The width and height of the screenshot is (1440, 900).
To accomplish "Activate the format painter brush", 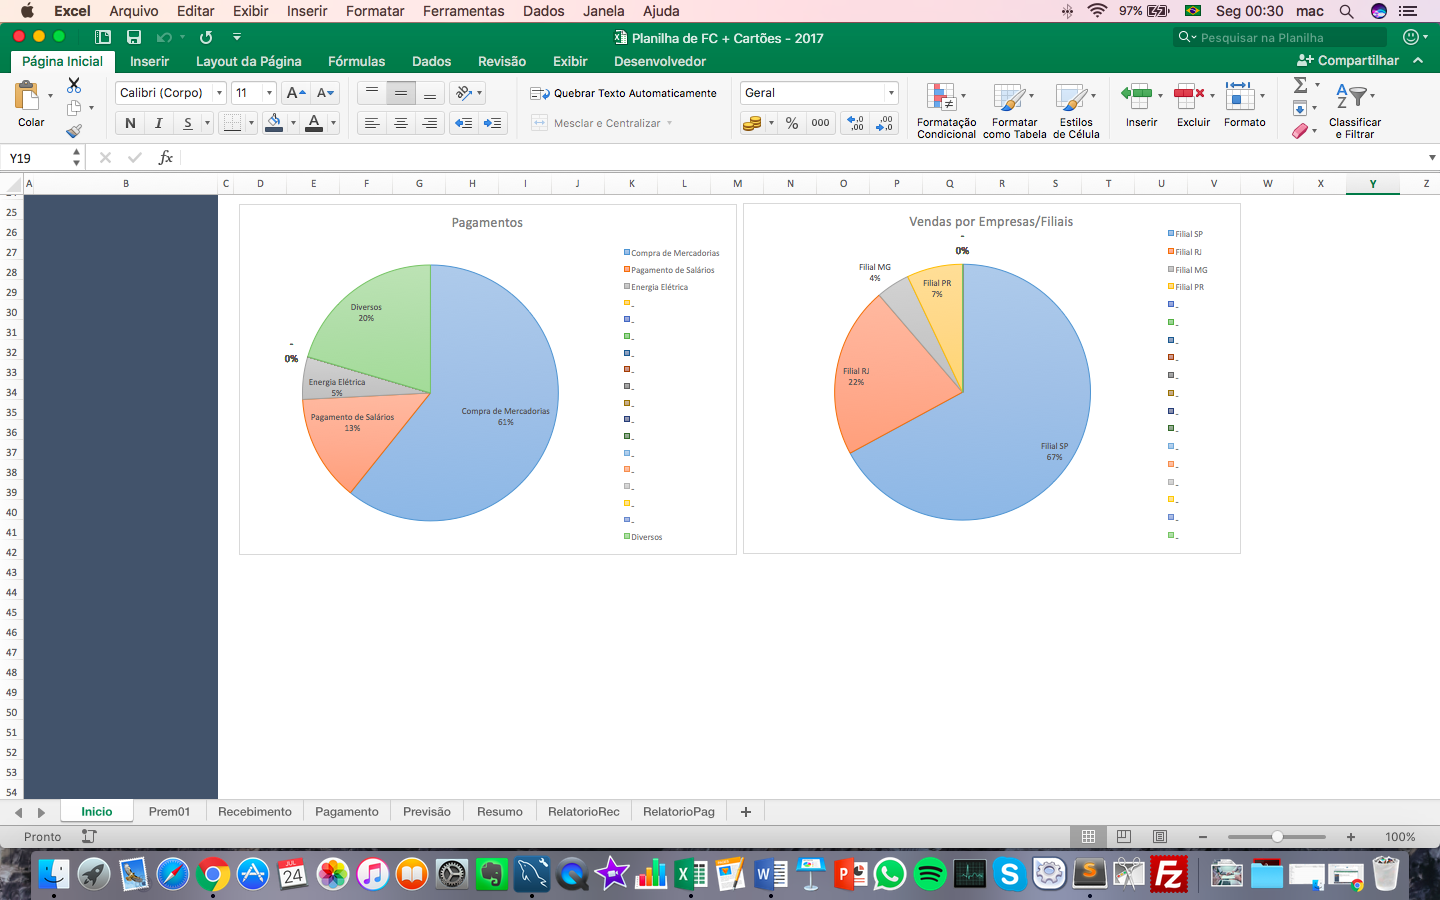I will (x=74, y=130).
